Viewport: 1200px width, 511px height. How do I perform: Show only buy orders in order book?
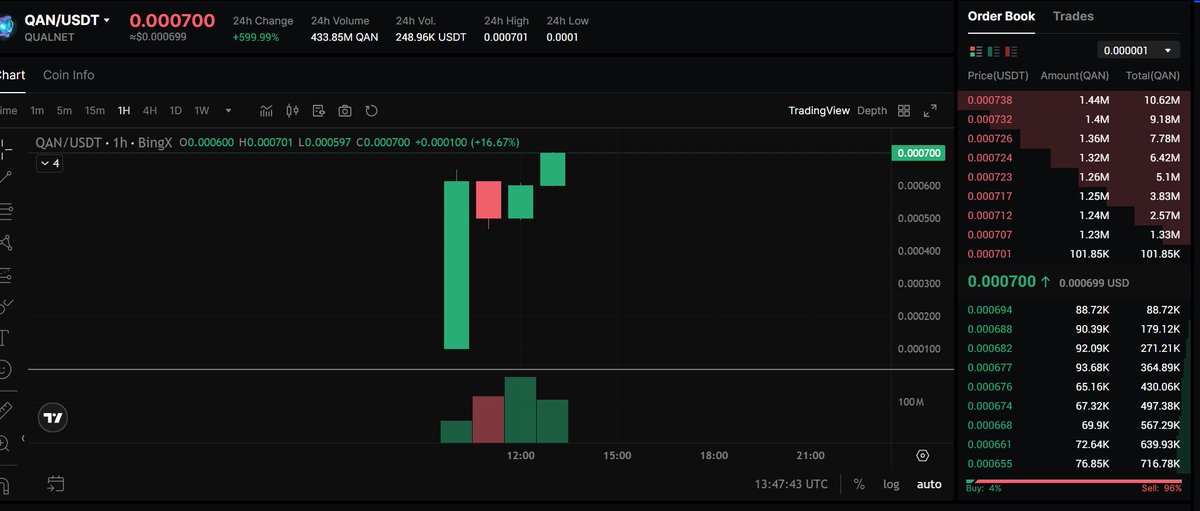coord(993,51)
